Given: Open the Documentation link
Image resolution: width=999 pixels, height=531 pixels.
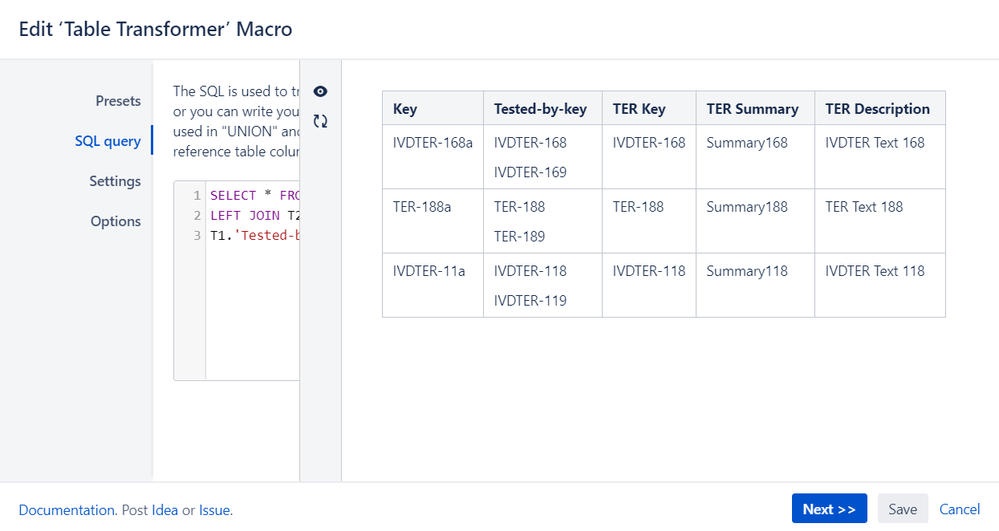Looking at the screenshot, I should (67, 510).
